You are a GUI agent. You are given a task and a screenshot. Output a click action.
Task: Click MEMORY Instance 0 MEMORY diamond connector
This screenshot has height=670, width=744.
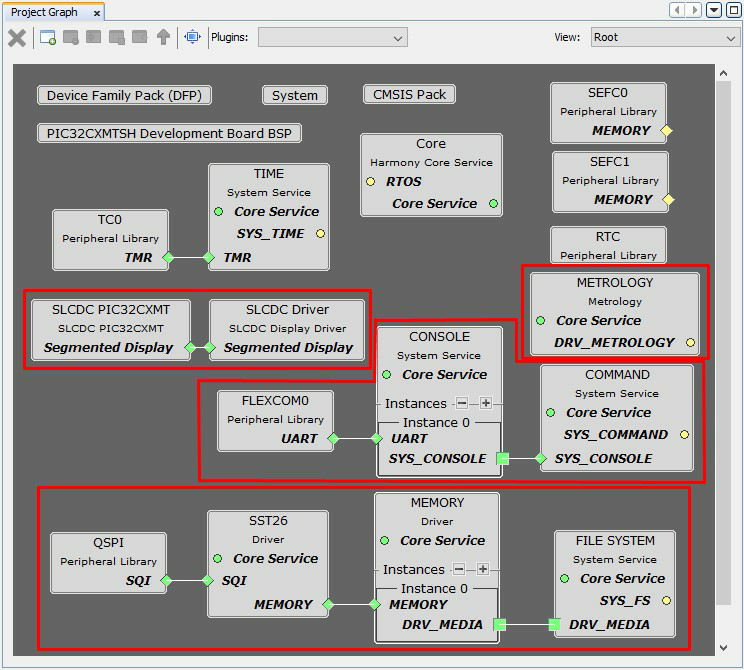tap(374, 605)
